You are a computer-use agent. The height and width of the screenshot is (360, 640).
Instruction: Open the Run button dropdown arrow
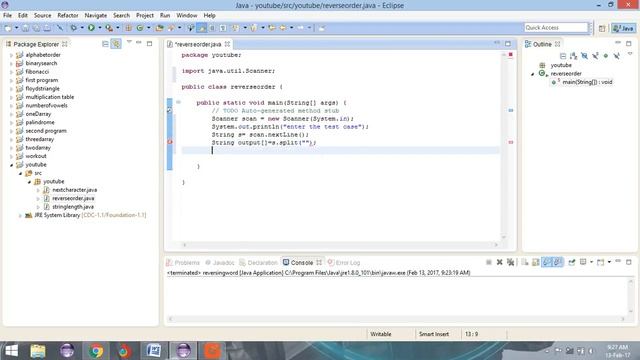coord(100,28)
